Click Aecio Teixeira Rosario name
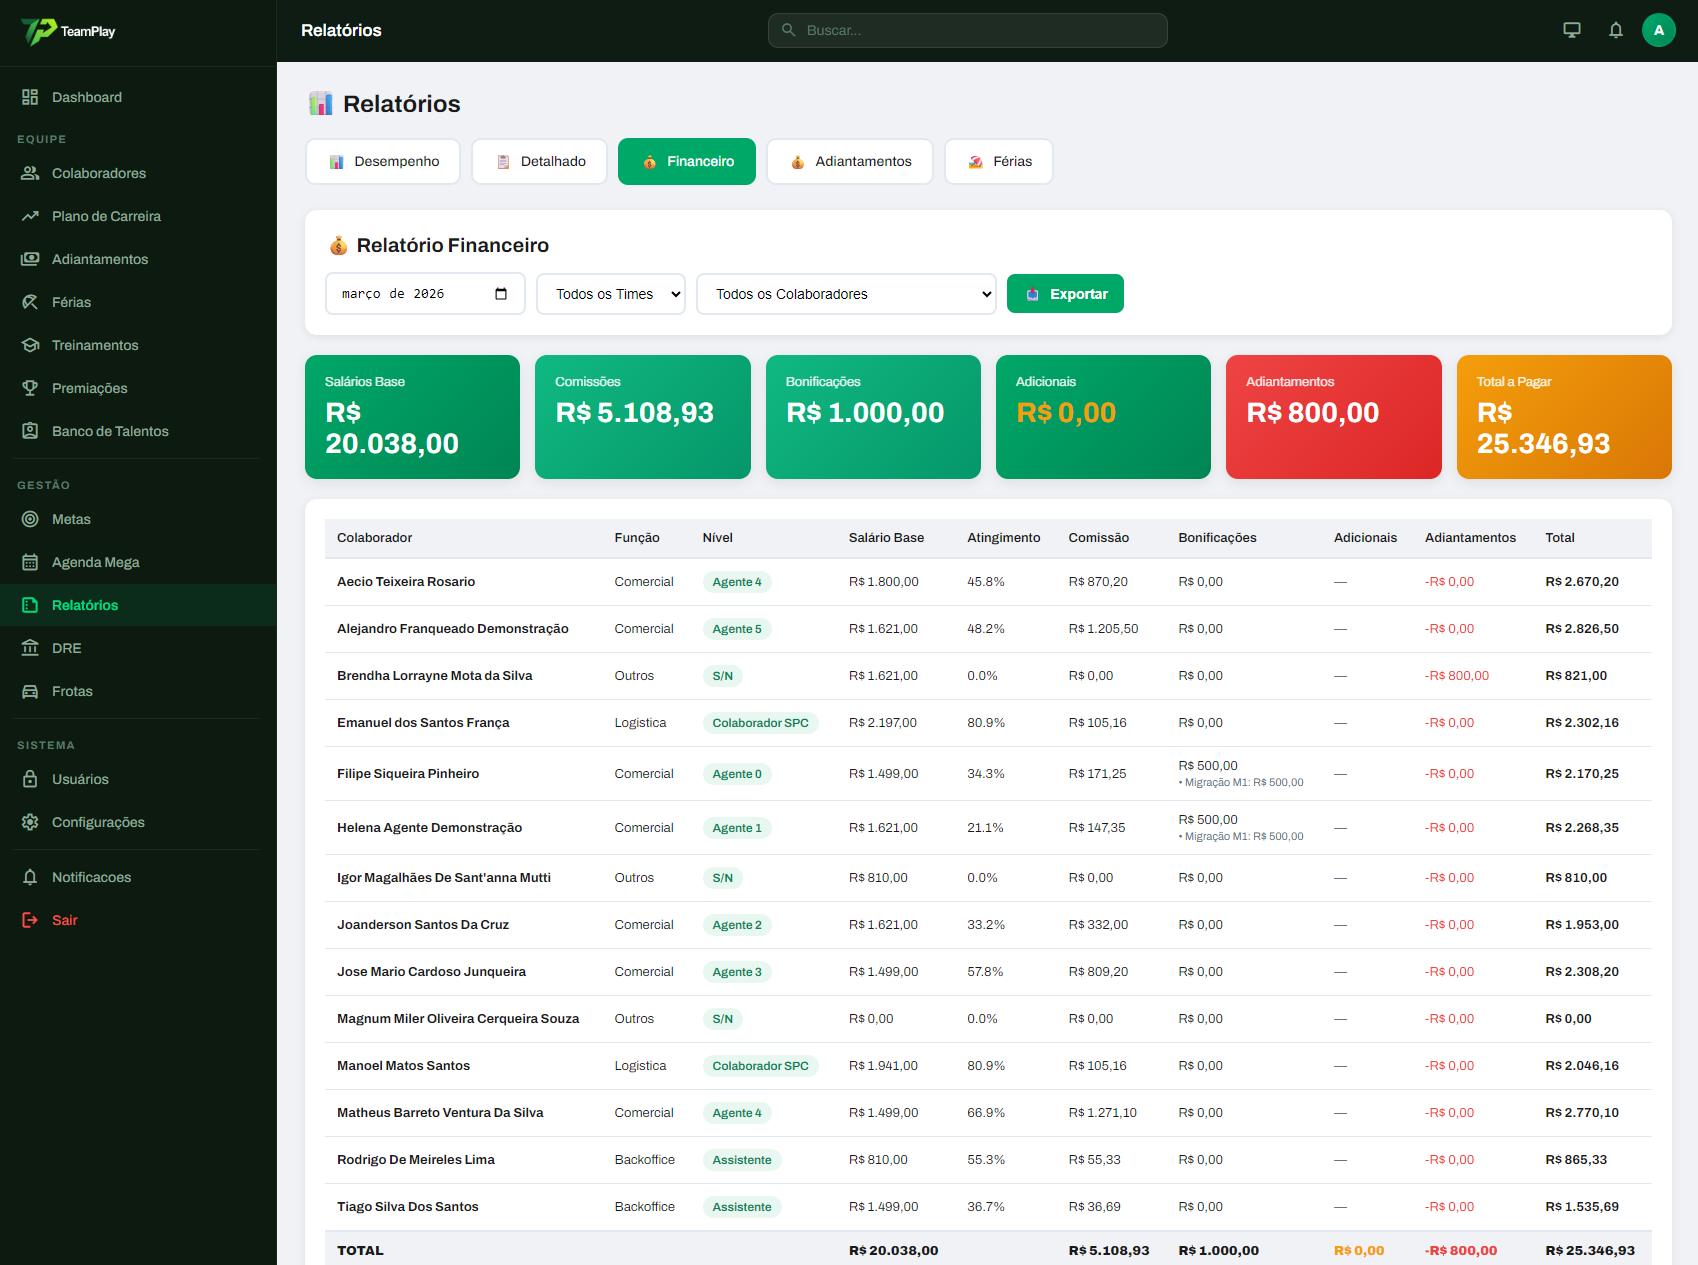 click(406, 582)
